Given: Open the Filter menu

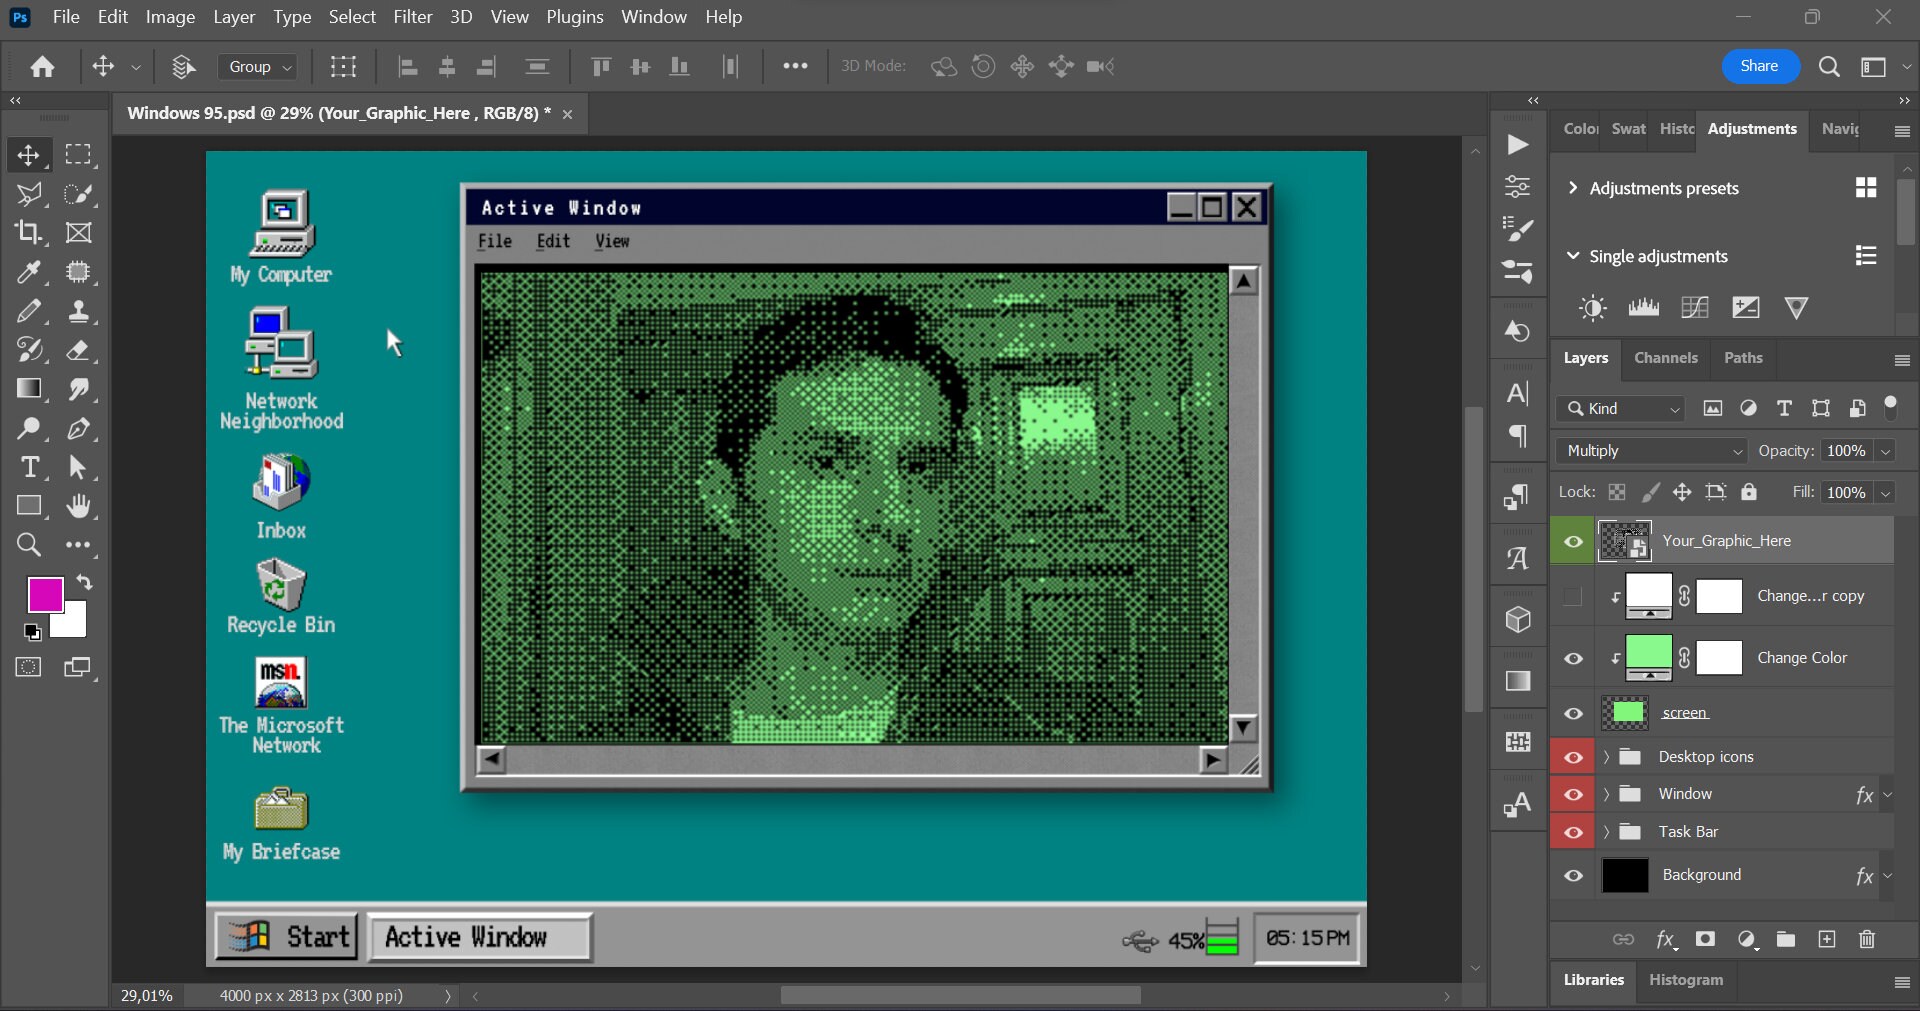Looking at the screenshot, I should pos(412,17).
